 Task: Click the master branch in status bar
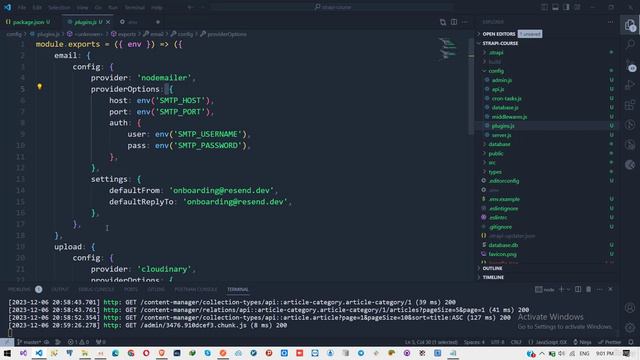pos(29,342)
